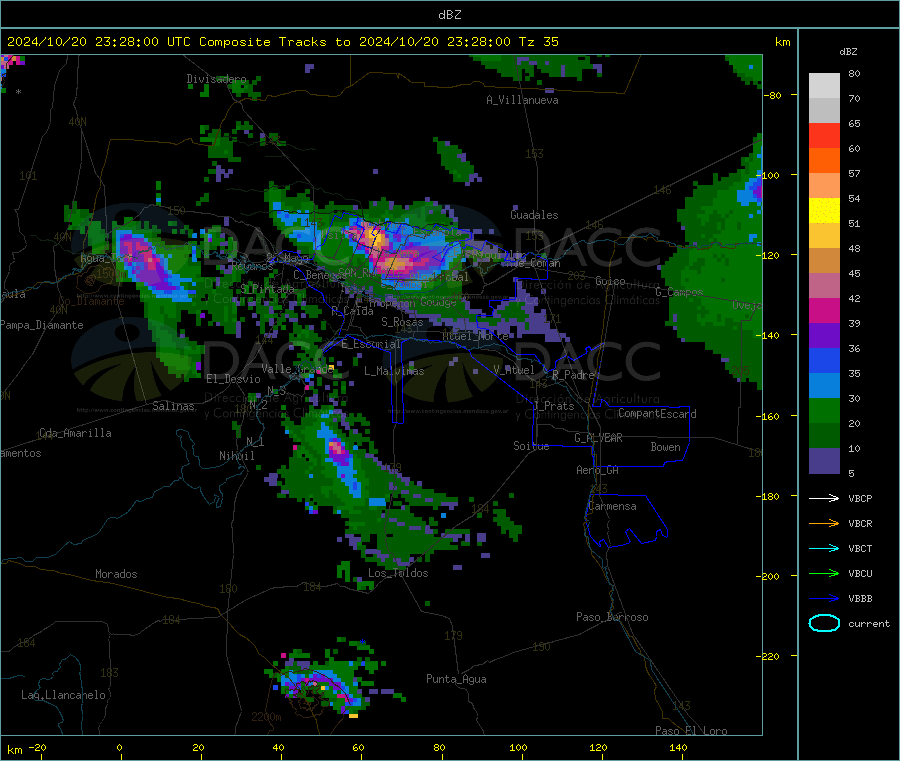Click the 'Aero_GA' map label

597,470
